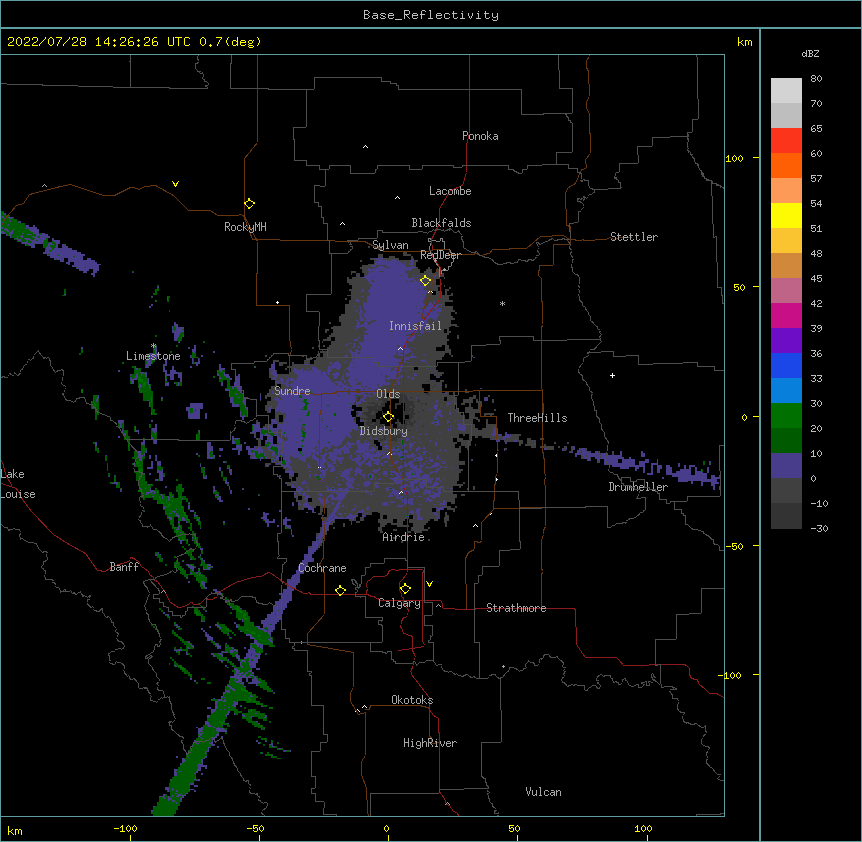Click the asterisk marker above Limestone
The height and width of the screenshot is (842, 862).
pos(153,346)
